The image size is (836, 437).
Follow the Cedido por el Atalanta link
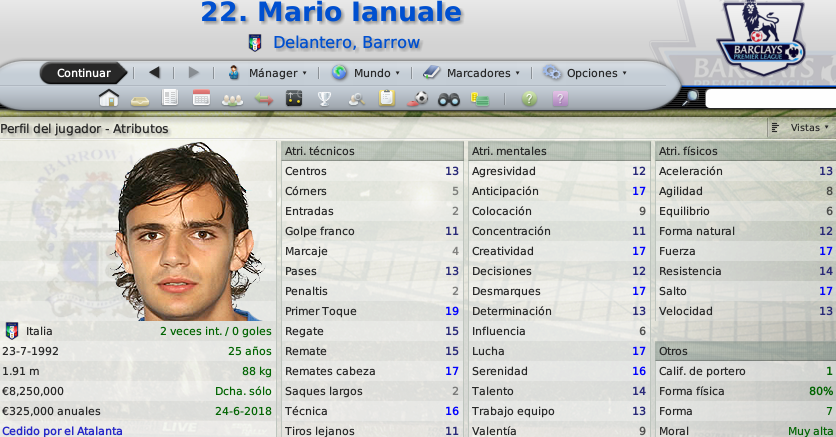click(62, 431)
